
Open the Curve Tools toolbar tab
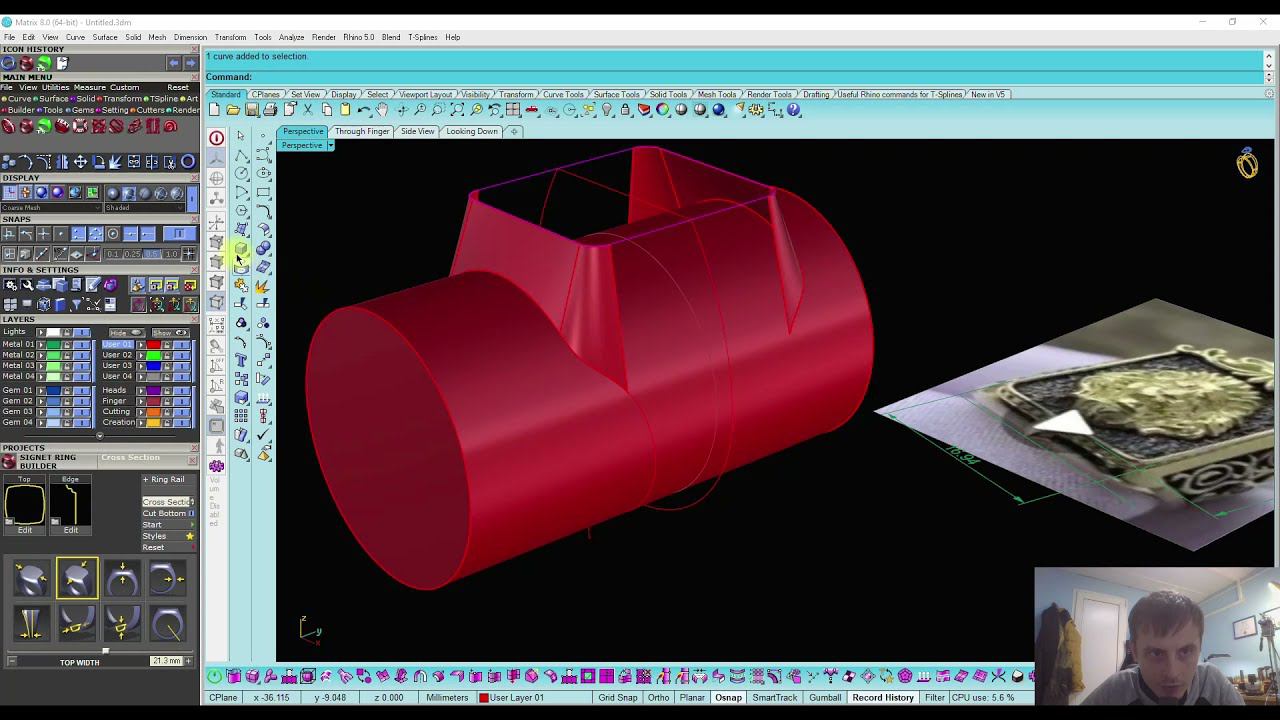(563, 94)
